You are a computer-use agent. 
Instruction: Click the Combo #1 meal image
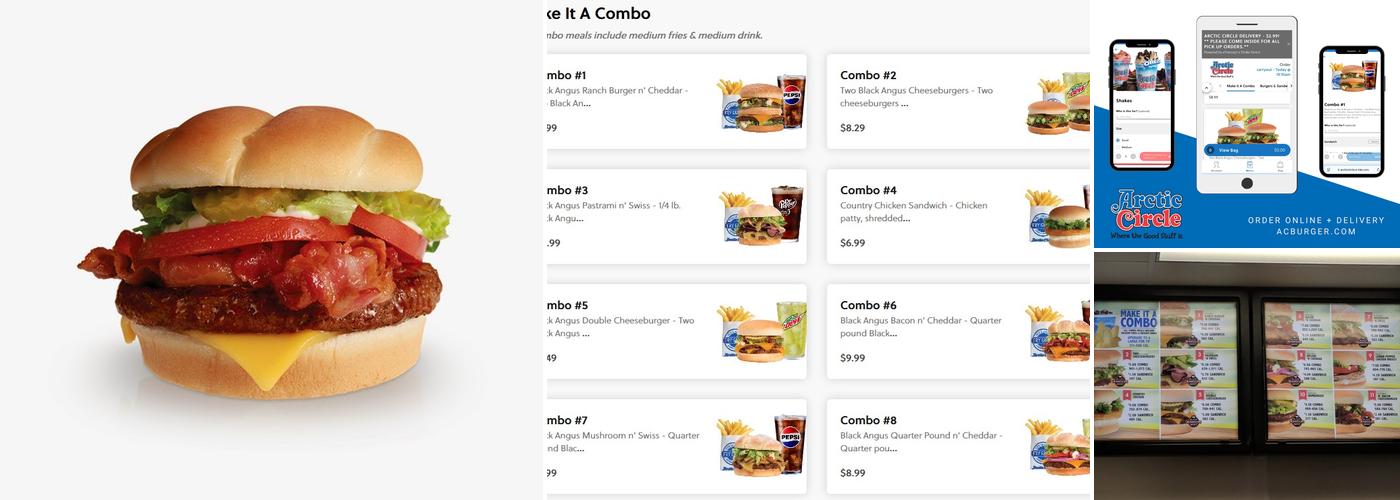tap(762, 102)
